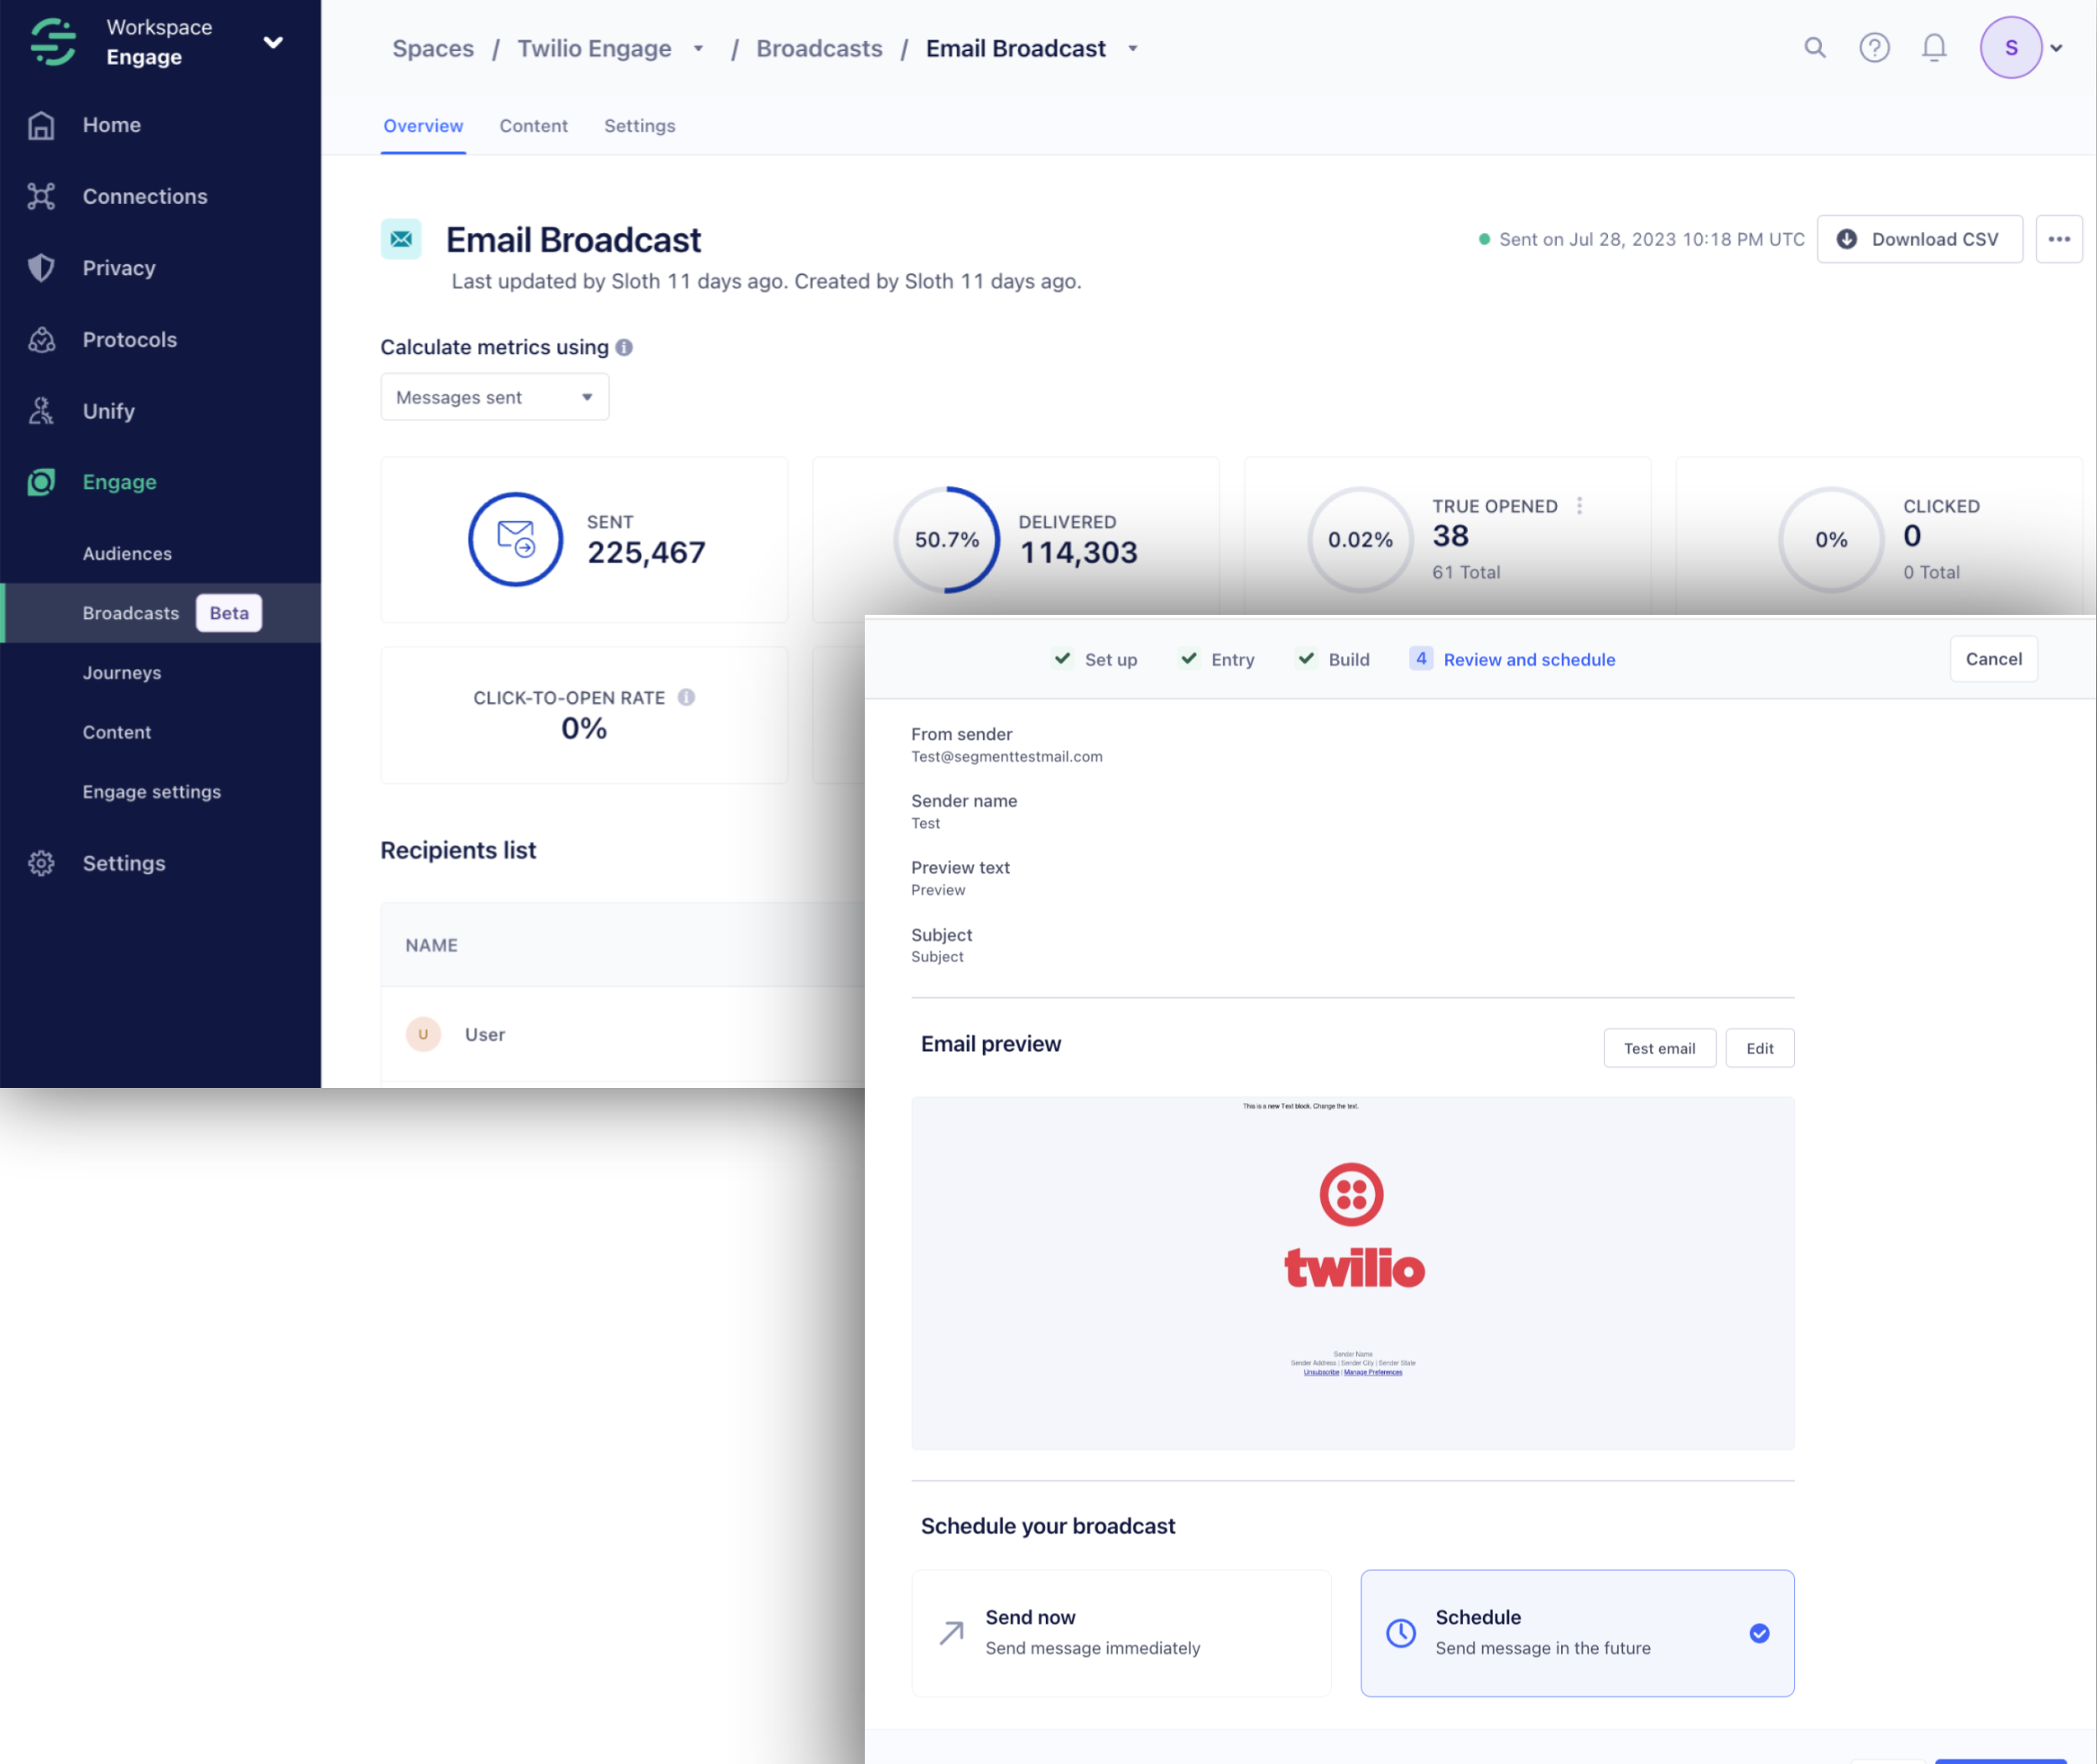The image size is (2097, 1764).
Task: Open notifications bell icon
Action: point(1934,48)
